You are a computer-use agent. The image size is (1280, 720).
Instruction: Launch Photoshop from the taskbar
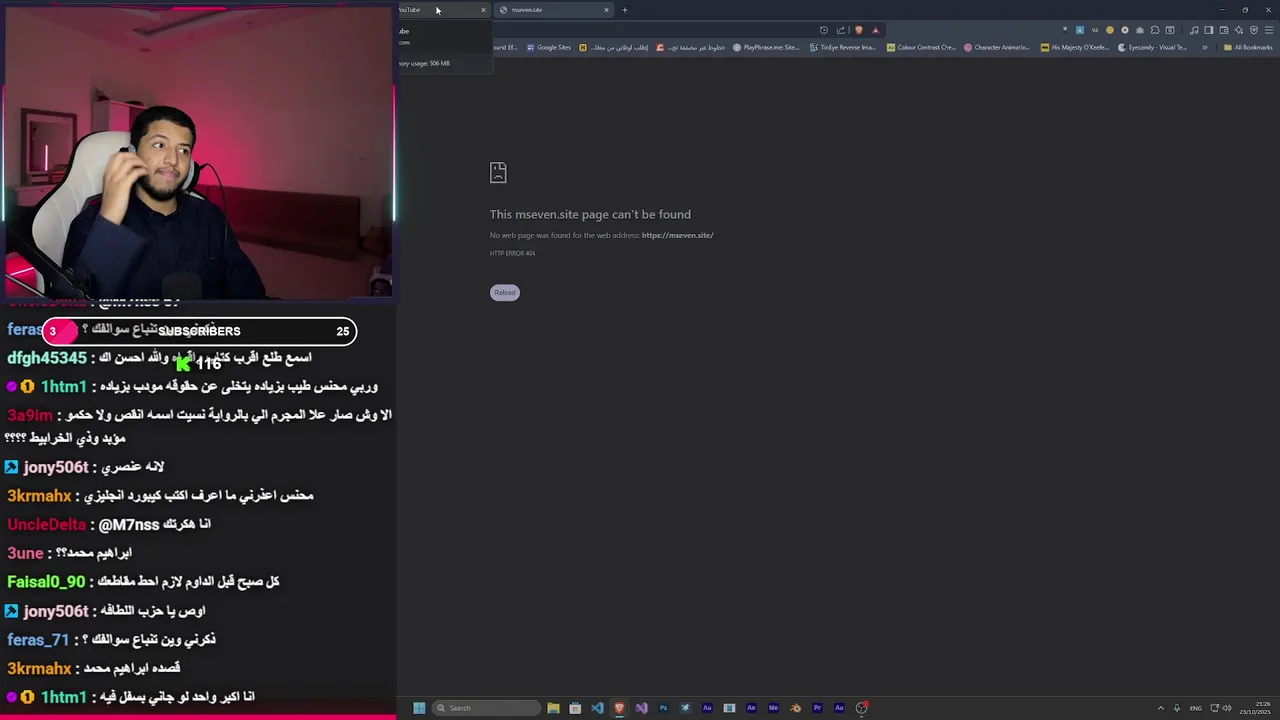tap(663, 708)
